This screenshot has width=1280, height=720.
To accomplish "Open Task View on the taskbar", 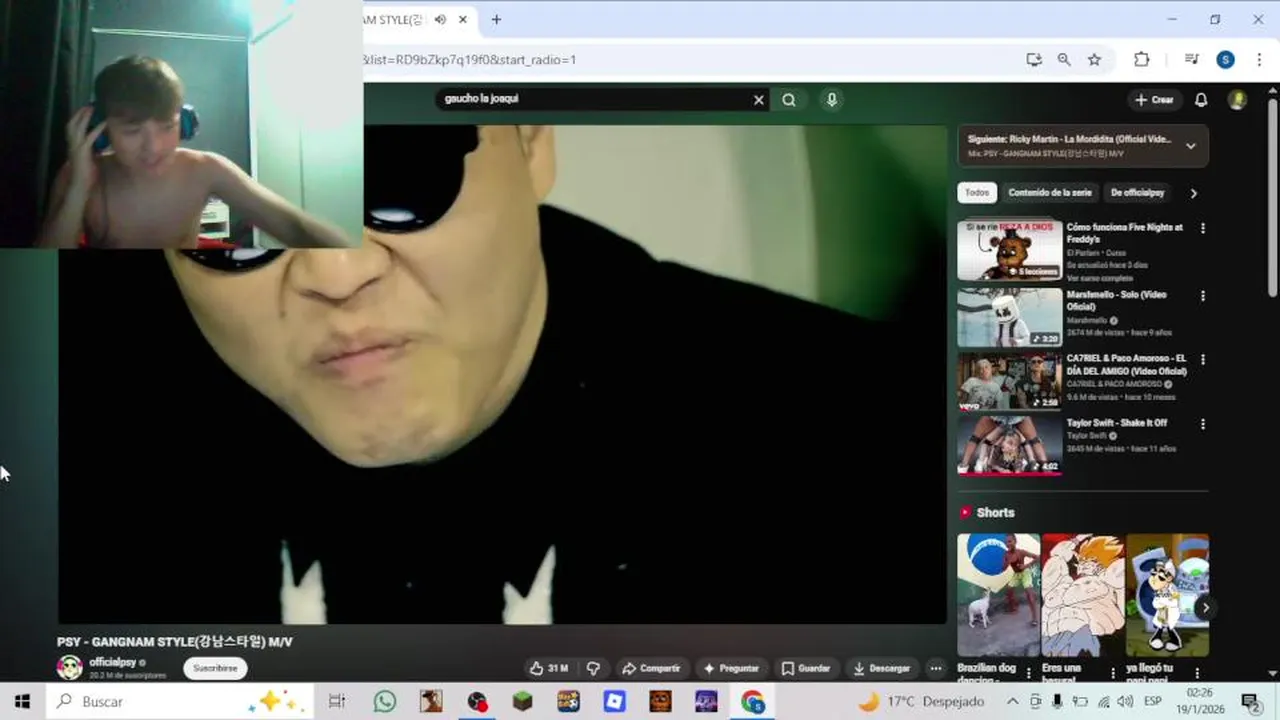I will [337, 702].
